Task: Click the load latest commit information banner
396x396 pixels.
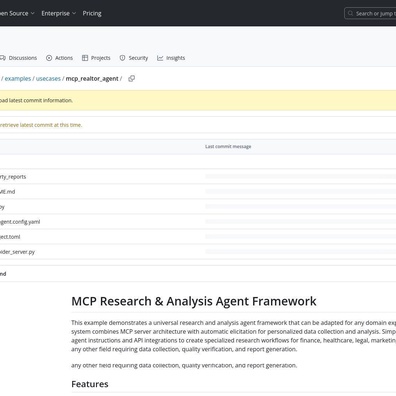Action: 198,100
